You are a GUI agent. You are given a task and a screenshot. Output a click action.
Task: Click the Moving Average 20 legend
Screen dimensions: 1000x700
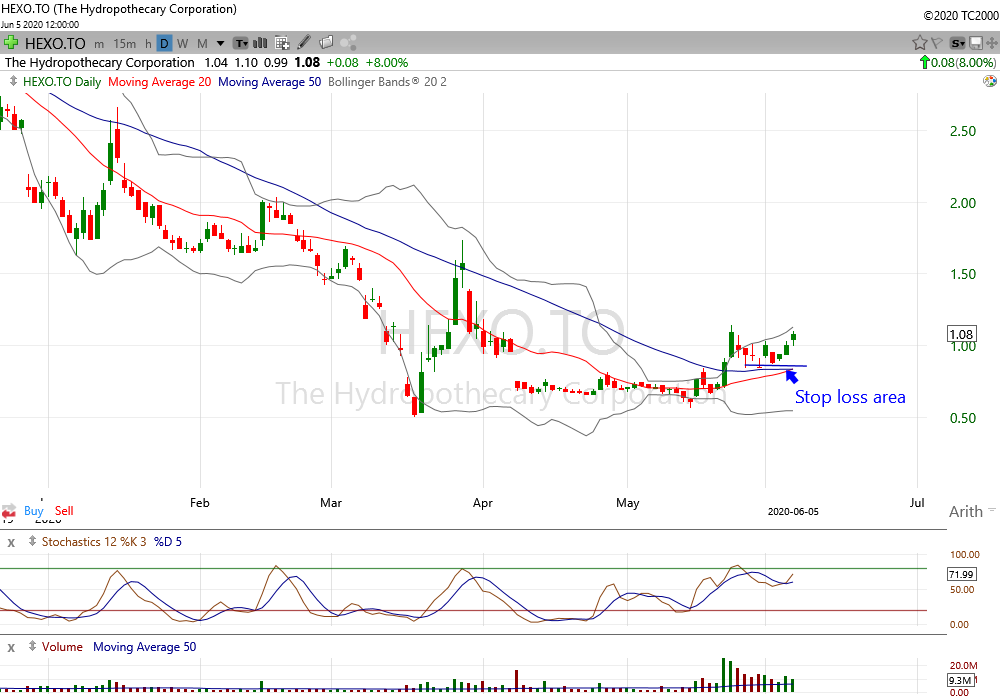pyautogui.click(x=159, y=82)
